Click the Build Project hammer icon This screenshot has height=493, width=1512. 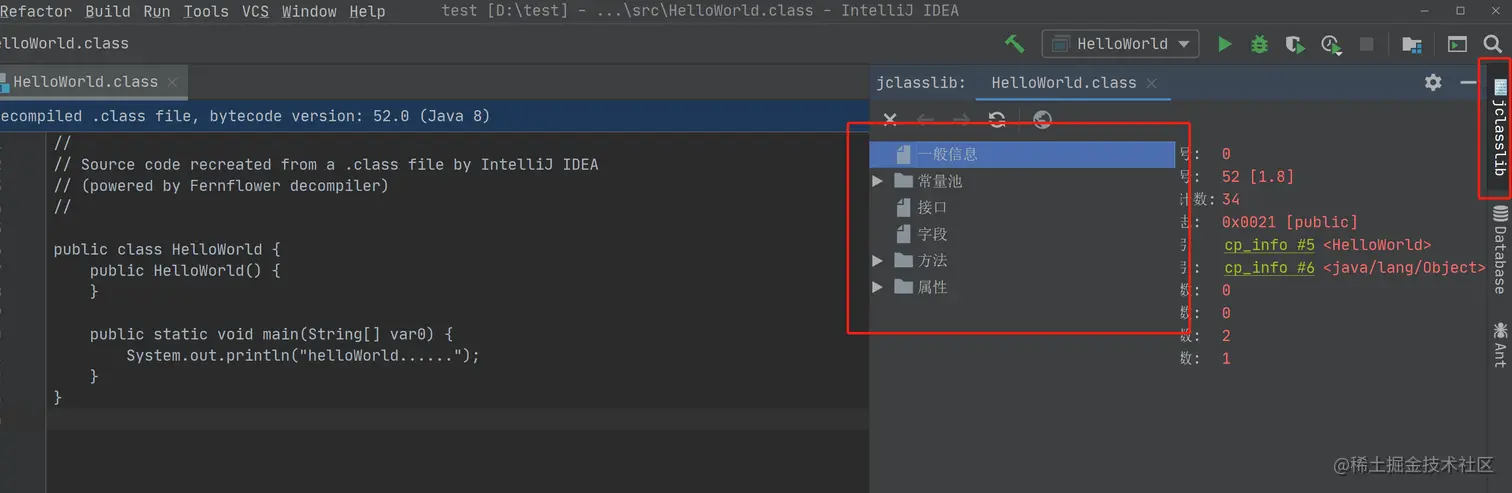[x=1014, y=44]
